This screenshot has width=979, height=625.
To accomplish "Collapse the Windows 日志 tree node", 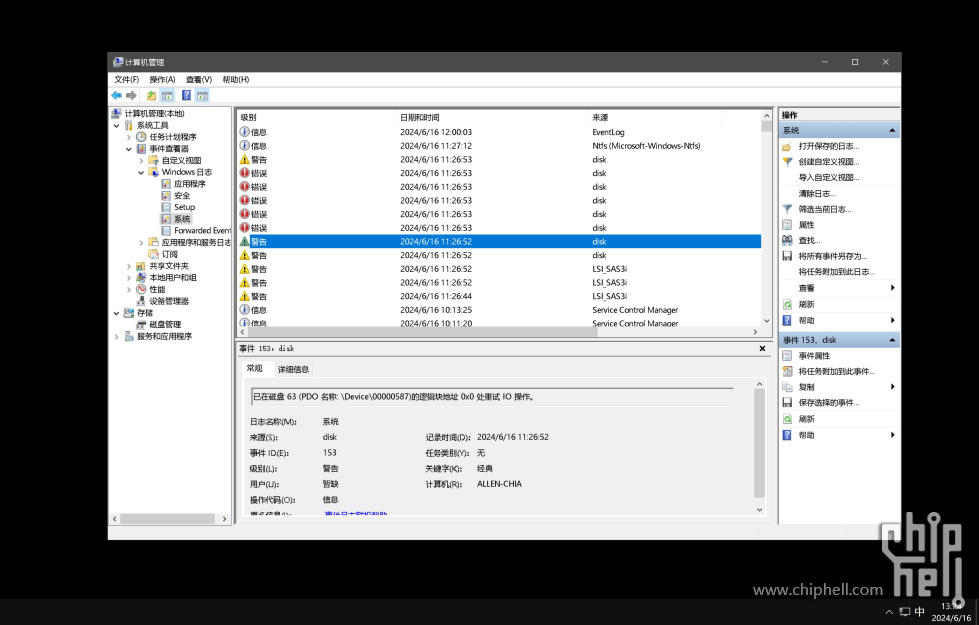I will click(141, 172).
